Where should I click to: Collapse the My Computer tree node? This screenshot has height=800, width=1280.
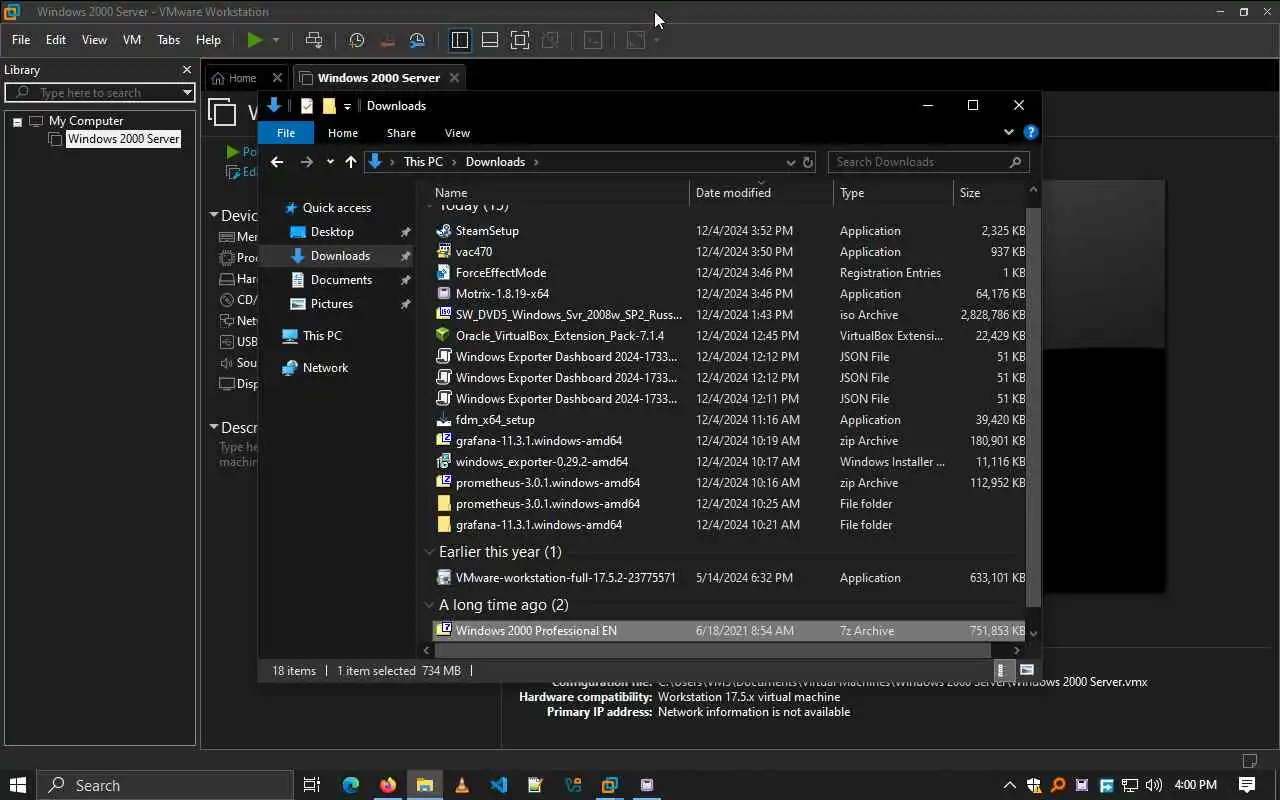[17, 121]
